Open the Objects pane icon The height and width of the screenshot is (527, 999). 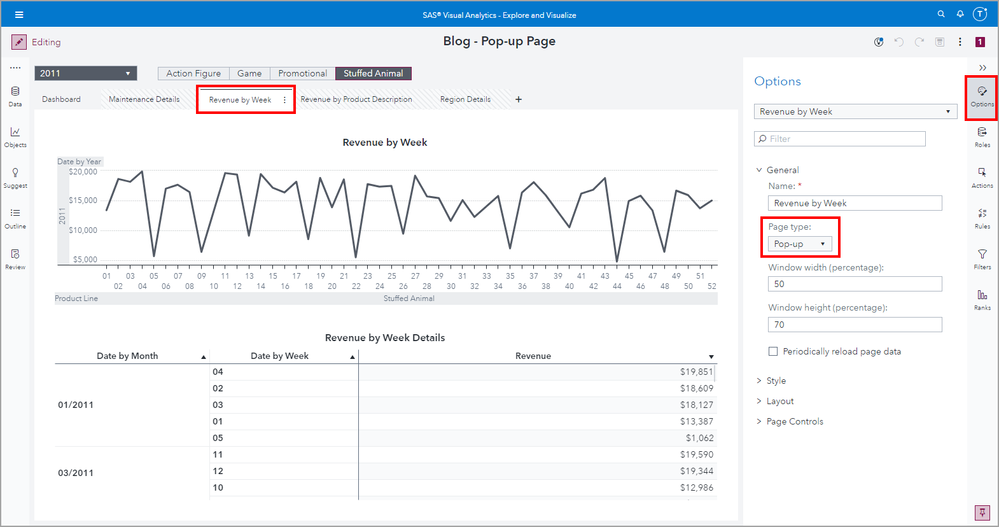(15, 134)
